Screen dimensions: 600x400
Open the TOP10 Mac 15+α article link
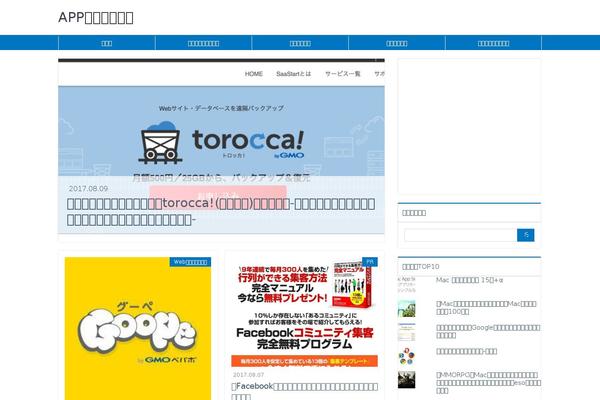click(470, 280)
